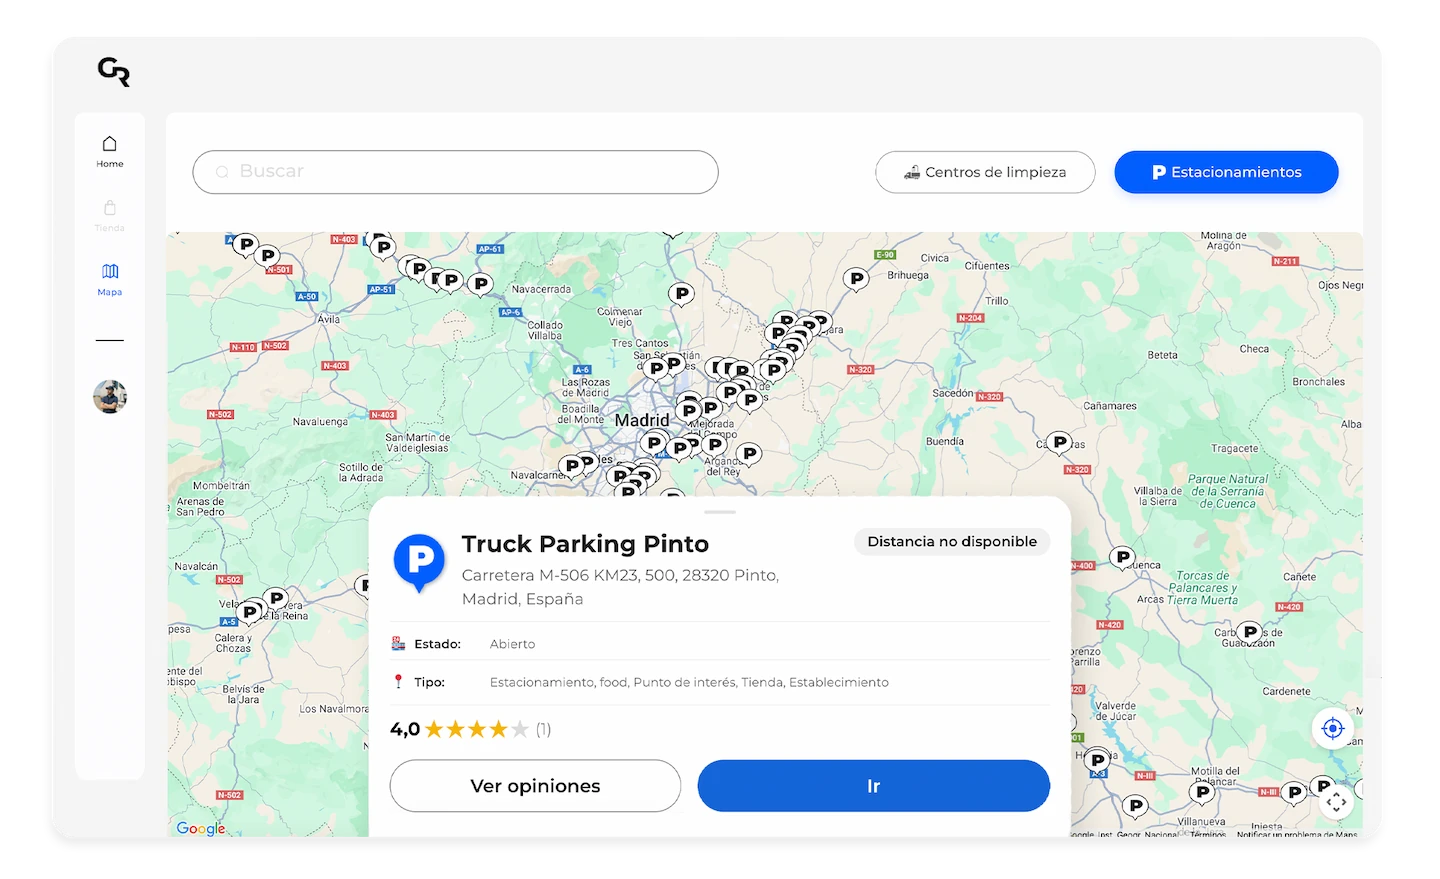Click into the Buscar search field

[455, 172]
